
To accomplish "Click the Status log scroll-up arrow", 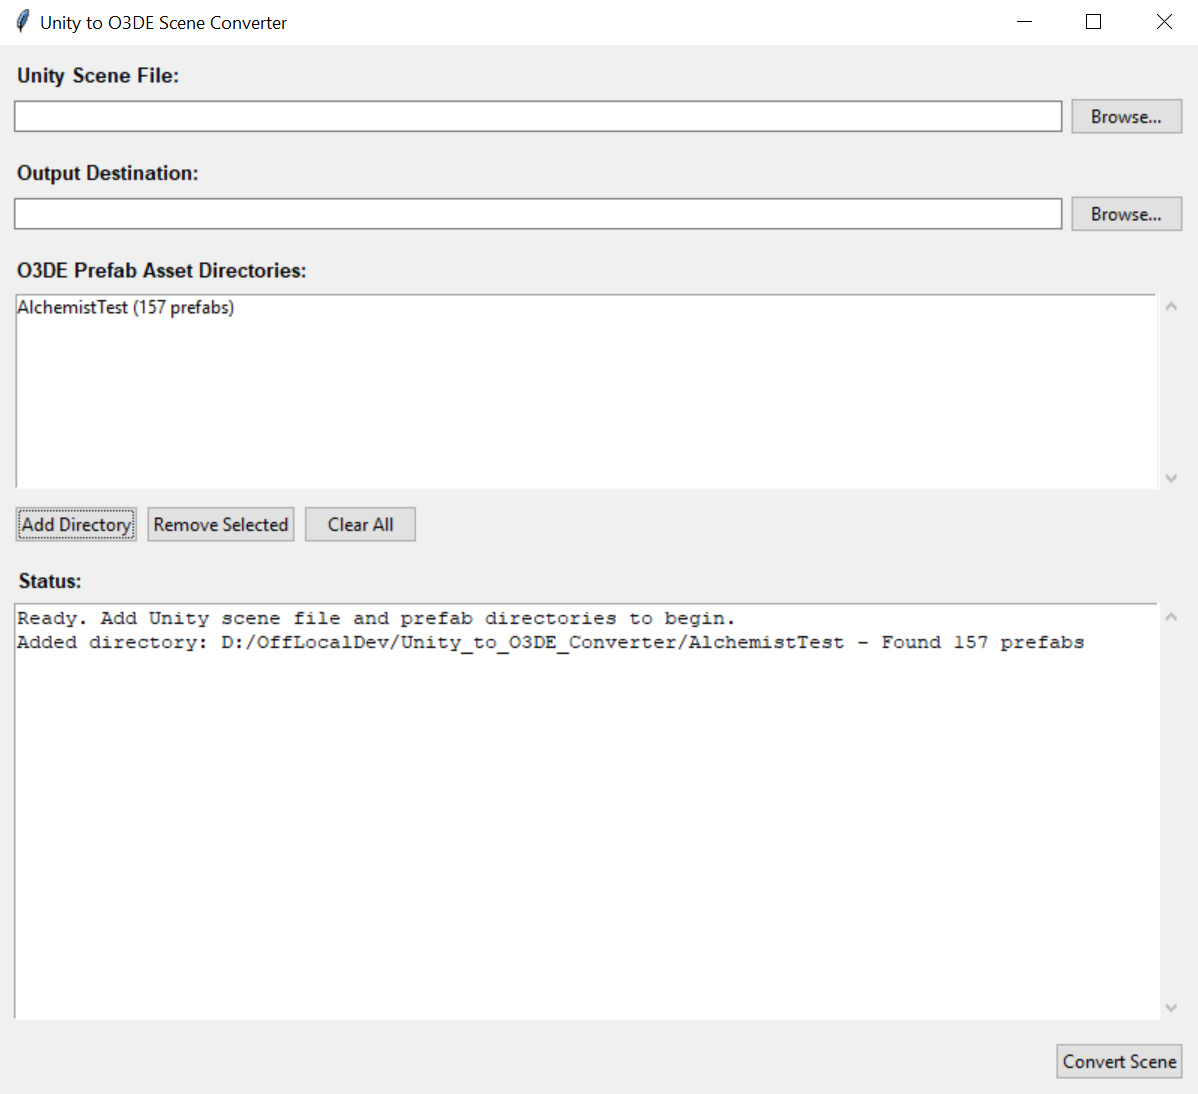I will click(x=1171, y=617).
